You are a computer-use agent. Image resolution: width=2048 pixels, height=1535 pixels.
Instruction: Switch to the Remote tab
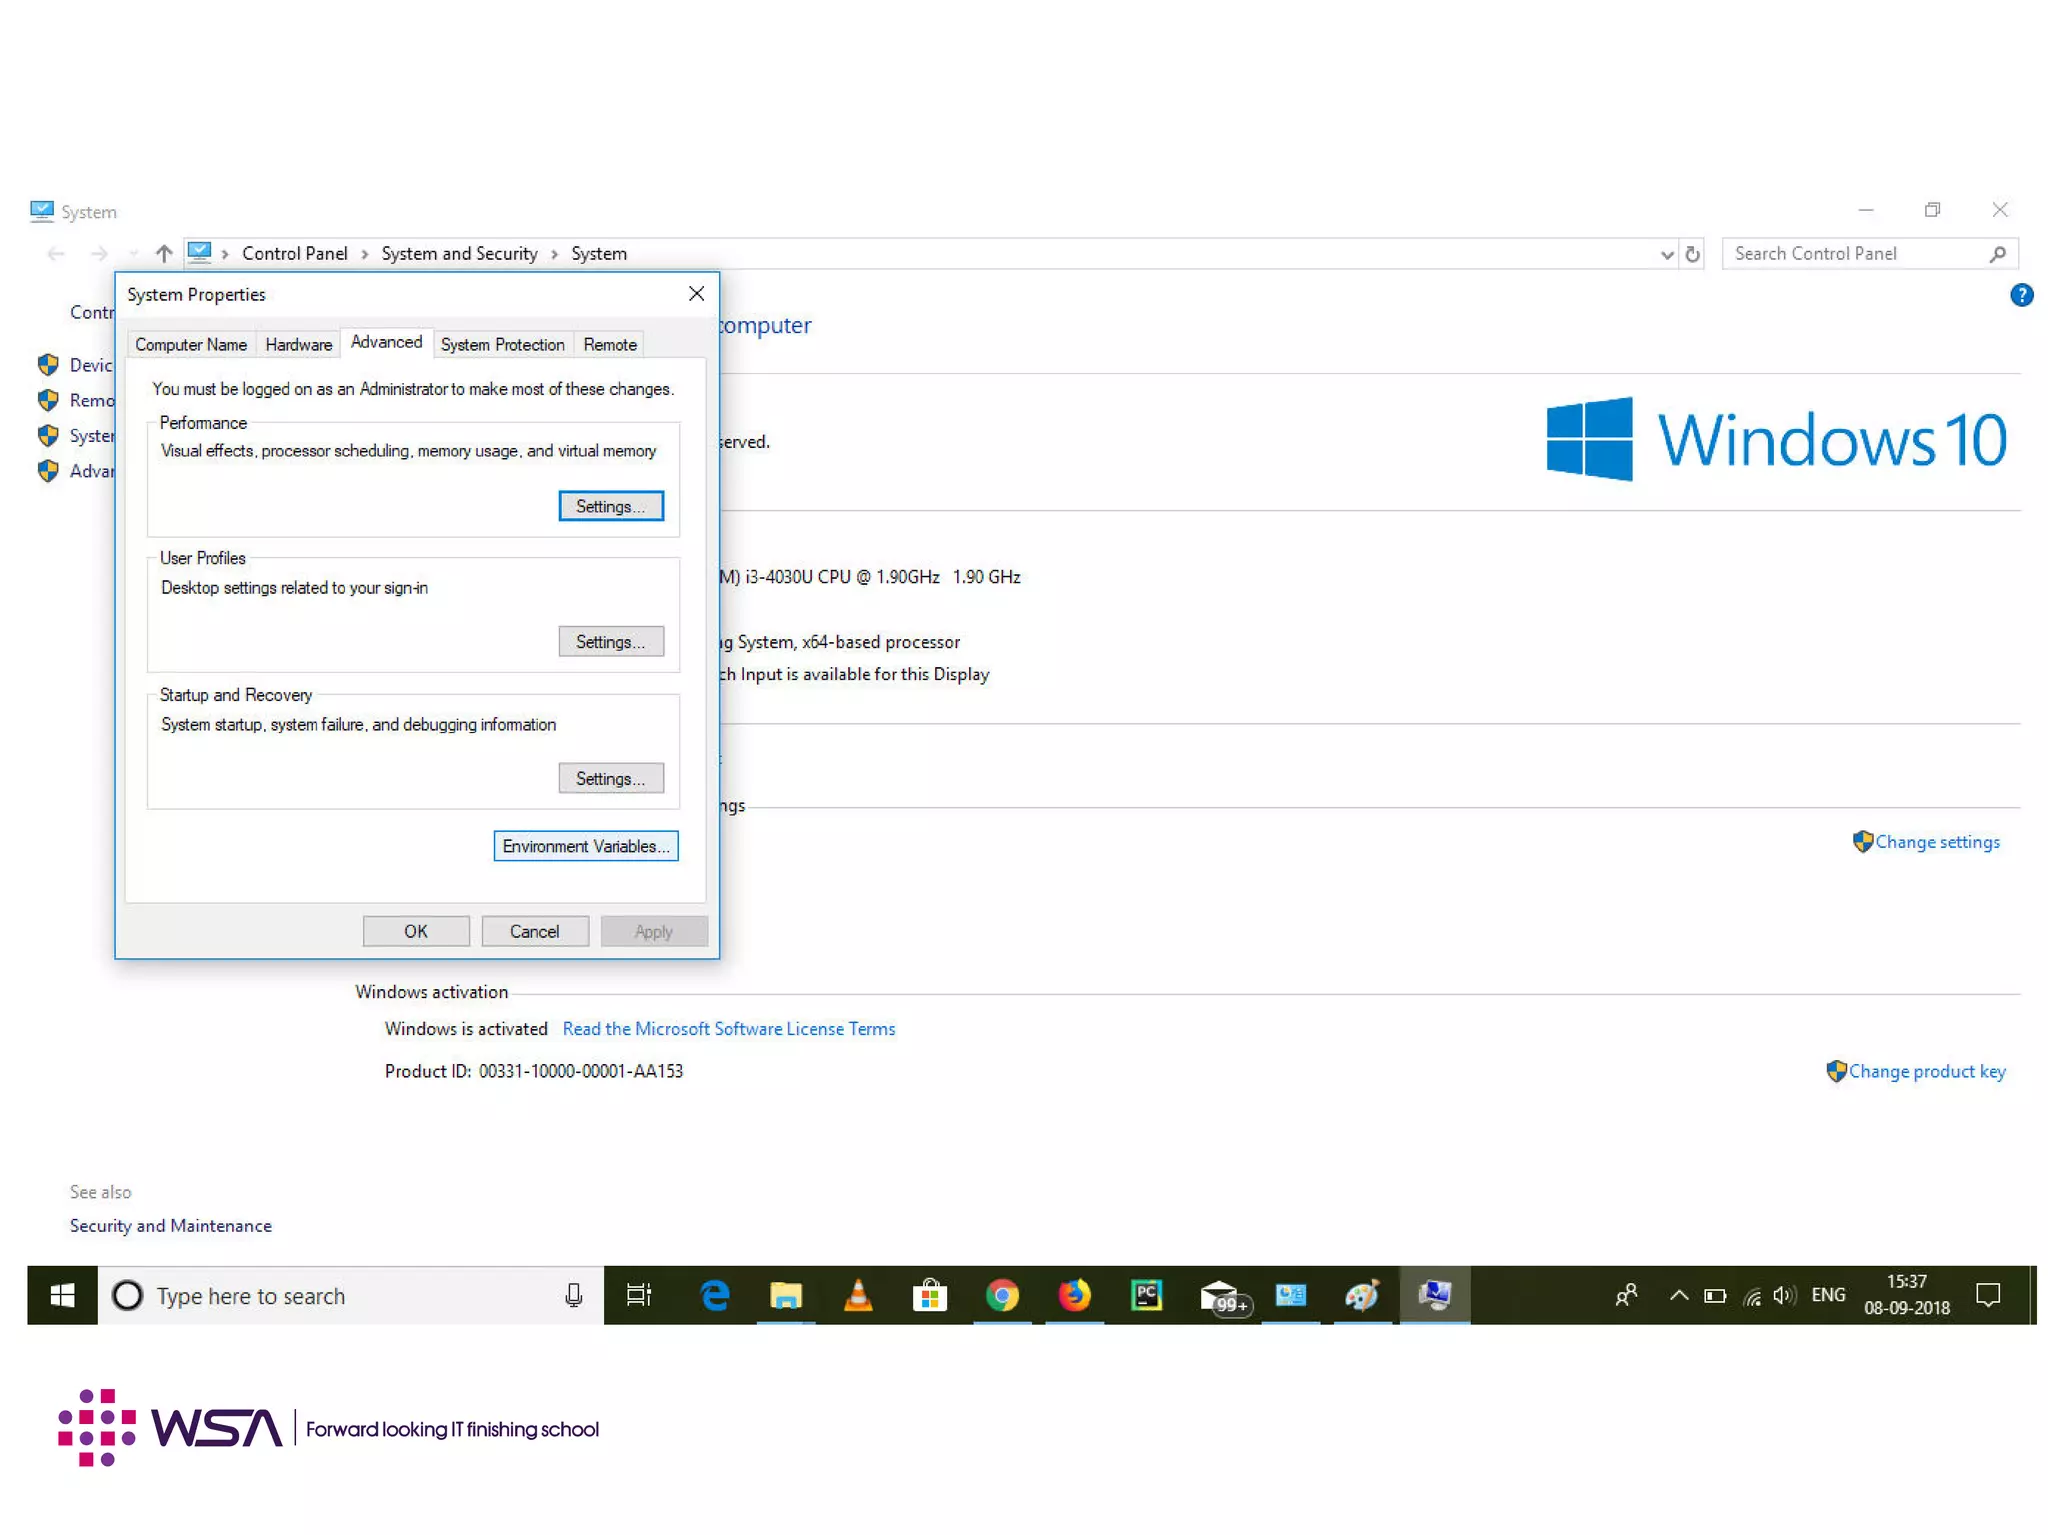tap(610, 344)
